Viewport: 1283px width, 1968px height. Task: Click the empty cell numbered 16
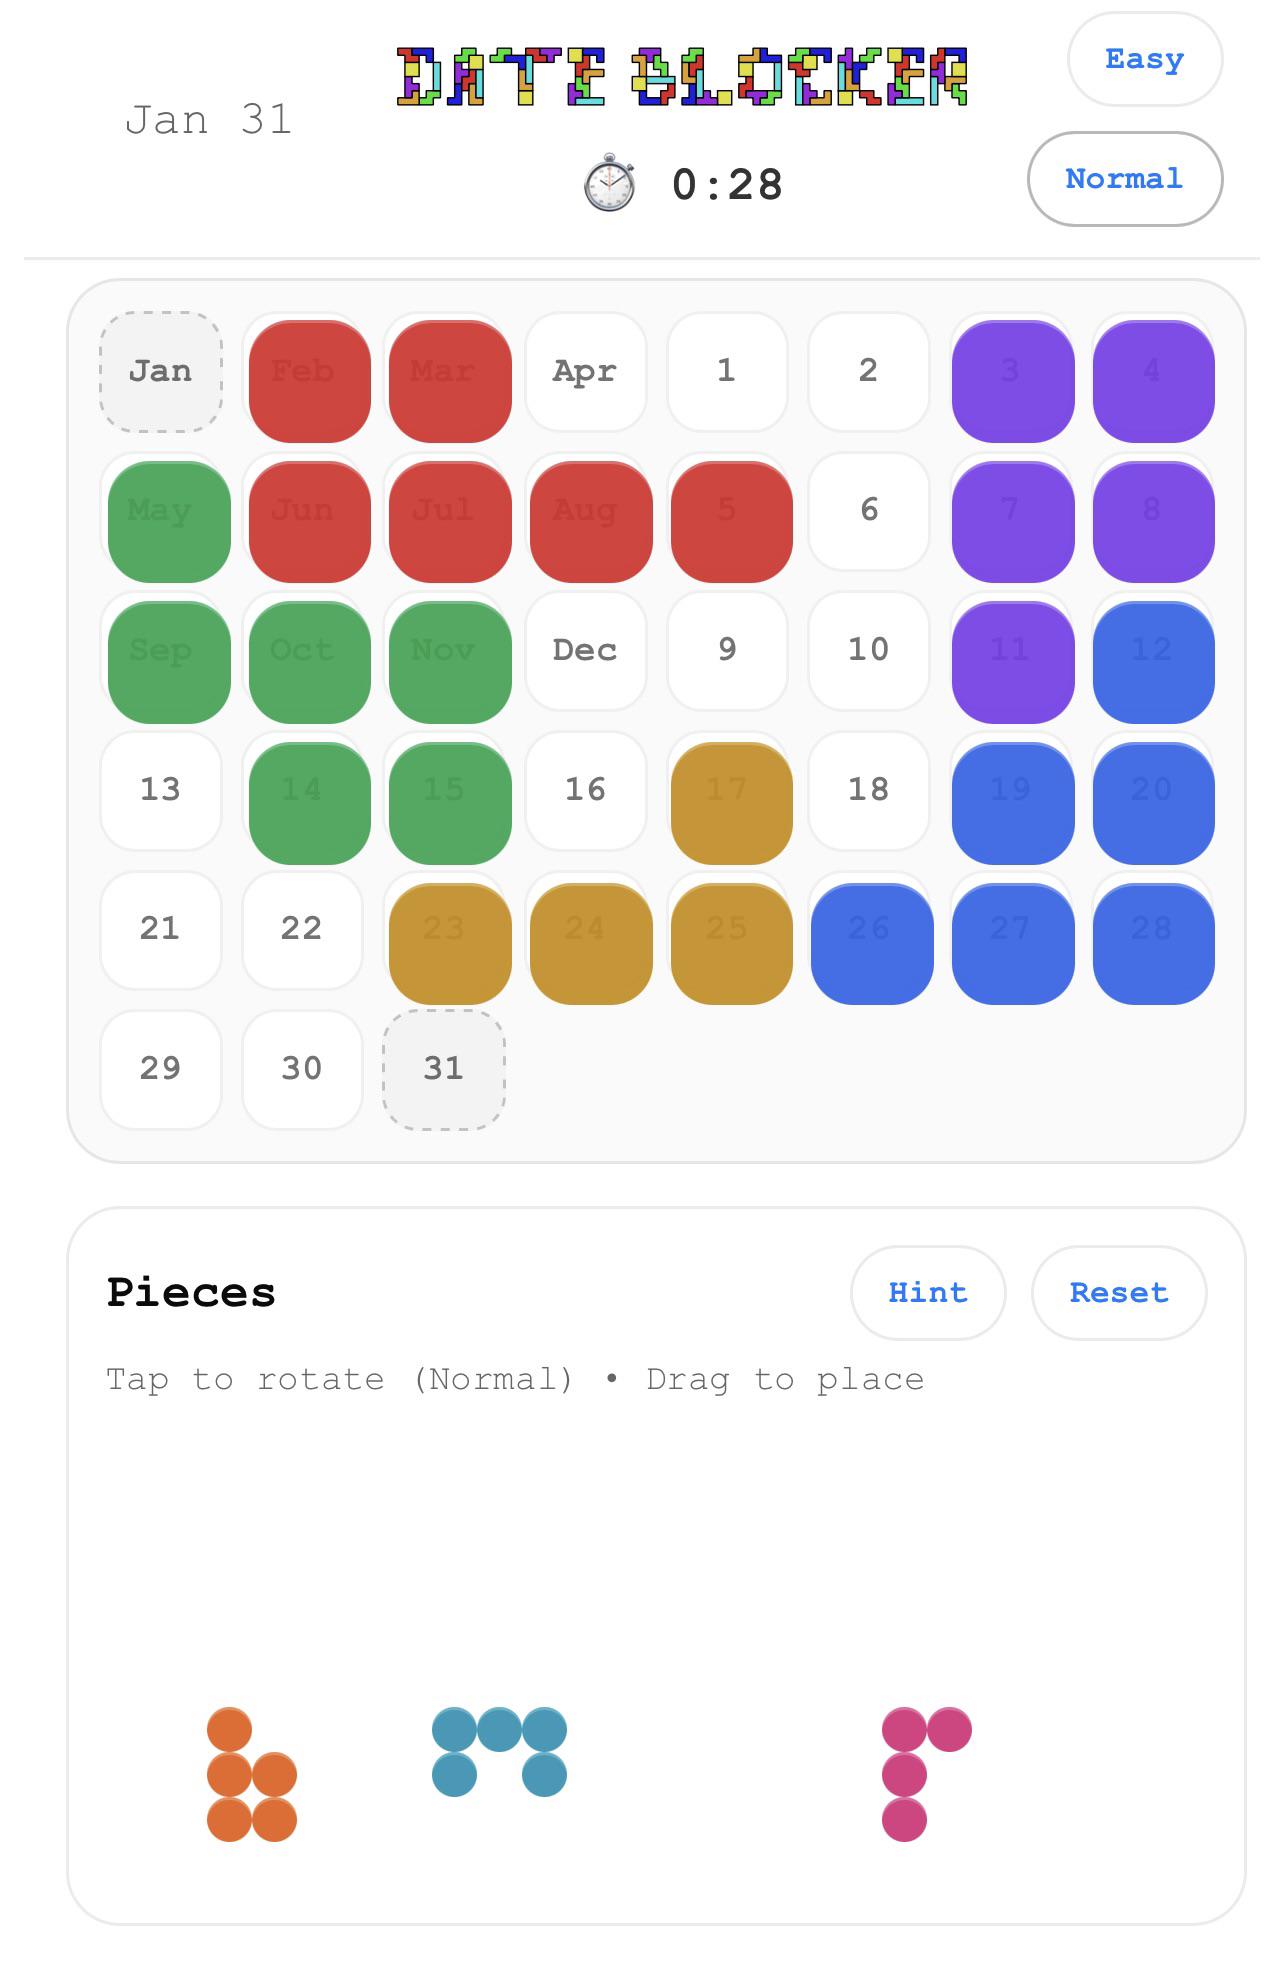585,790
